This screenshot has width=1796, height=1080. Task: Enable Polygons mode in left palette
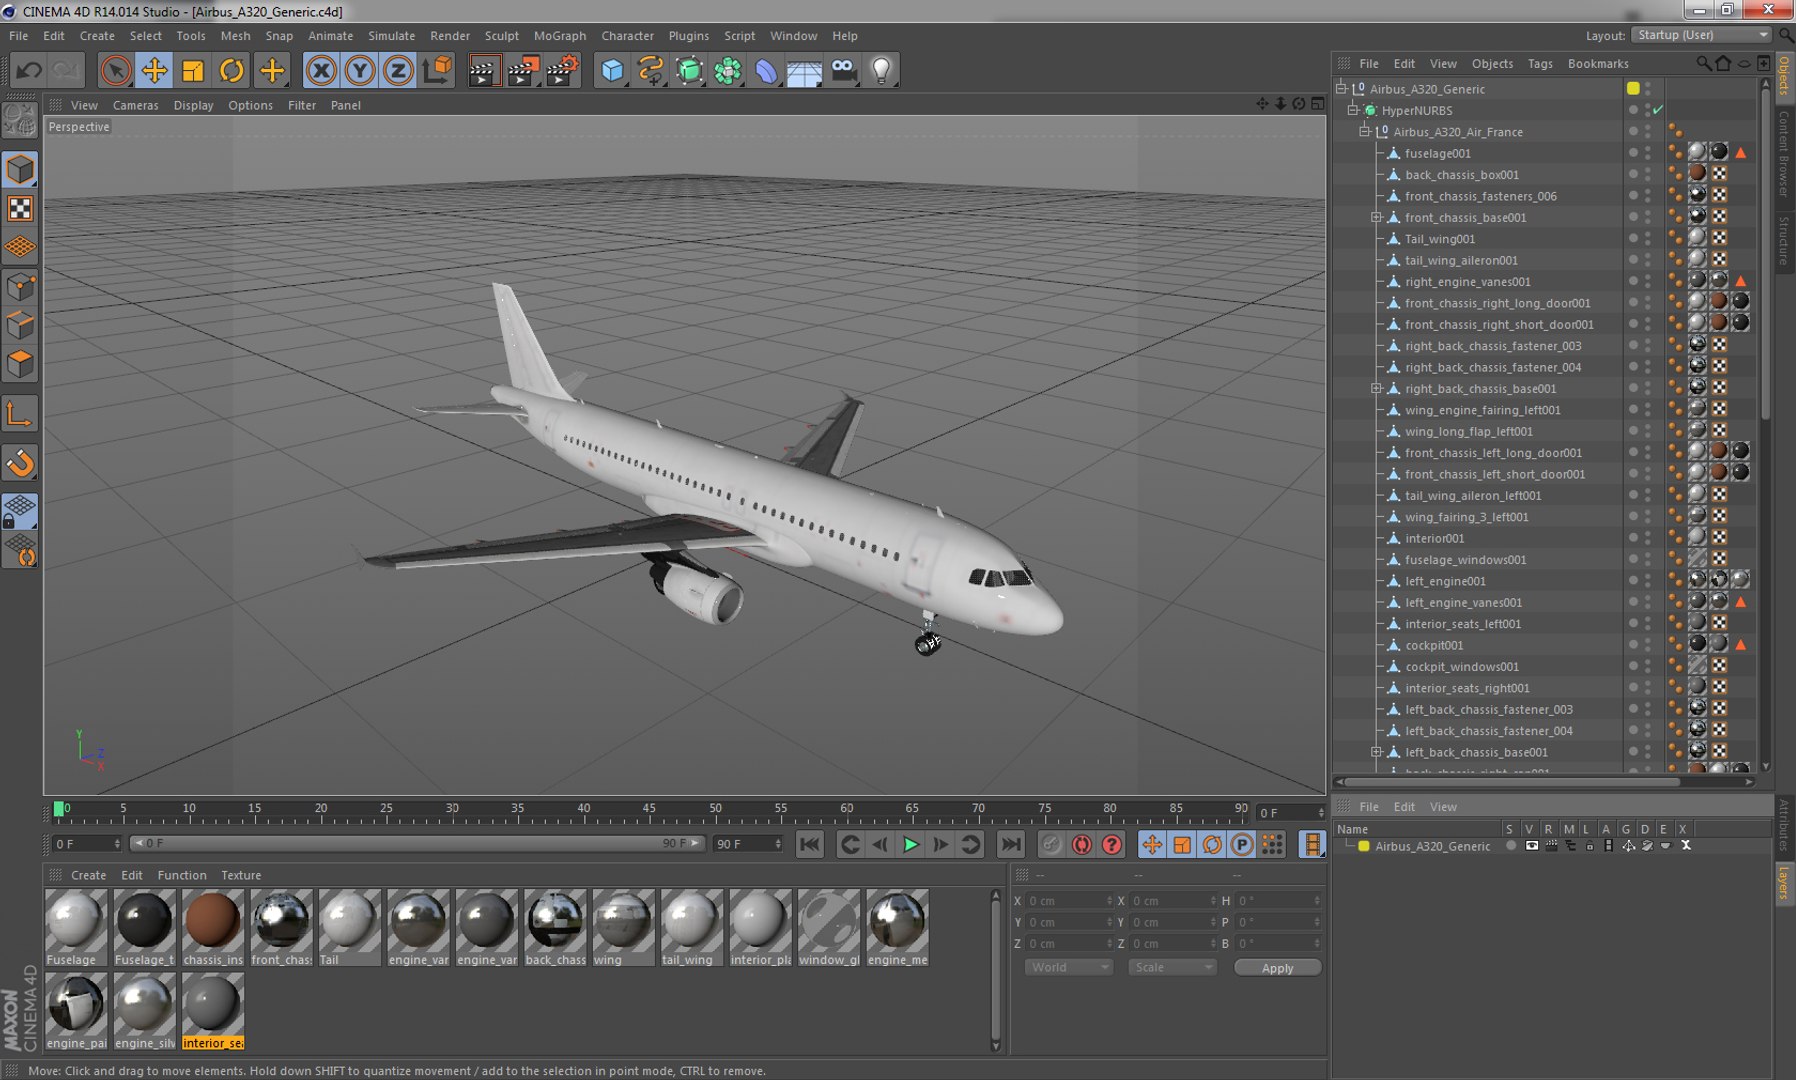(20, 365)
